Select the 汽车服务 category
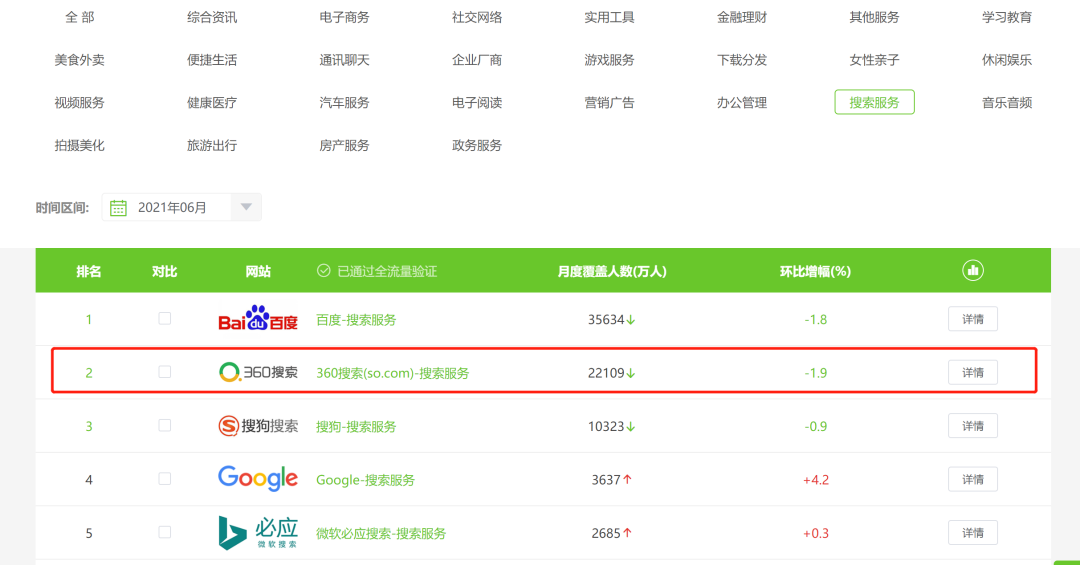Screen dimensions: 1080x565 click(344, 103)
